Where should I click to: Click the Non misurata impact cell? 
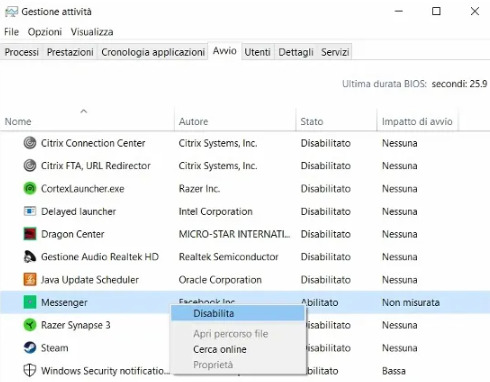(x=411, y=302)
